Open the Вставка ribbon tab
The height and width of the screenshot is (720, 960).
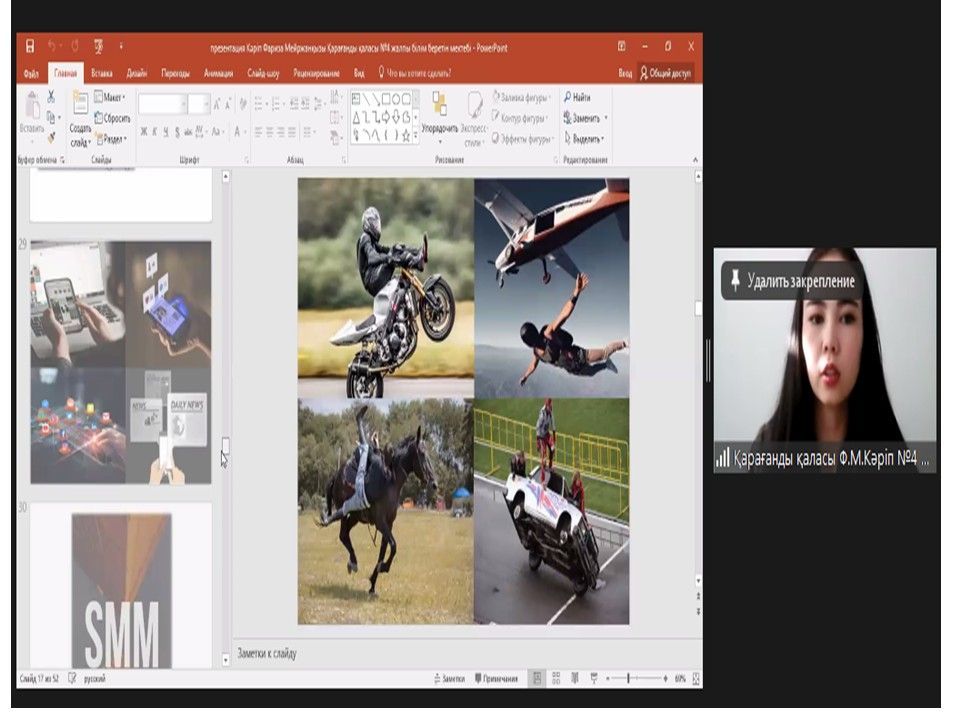pos(101,73)
